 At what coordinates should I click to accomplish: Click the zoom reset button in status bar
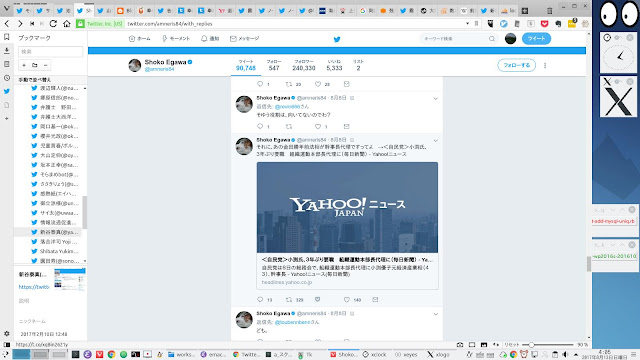pyautogui.click(x=511, y=345)
